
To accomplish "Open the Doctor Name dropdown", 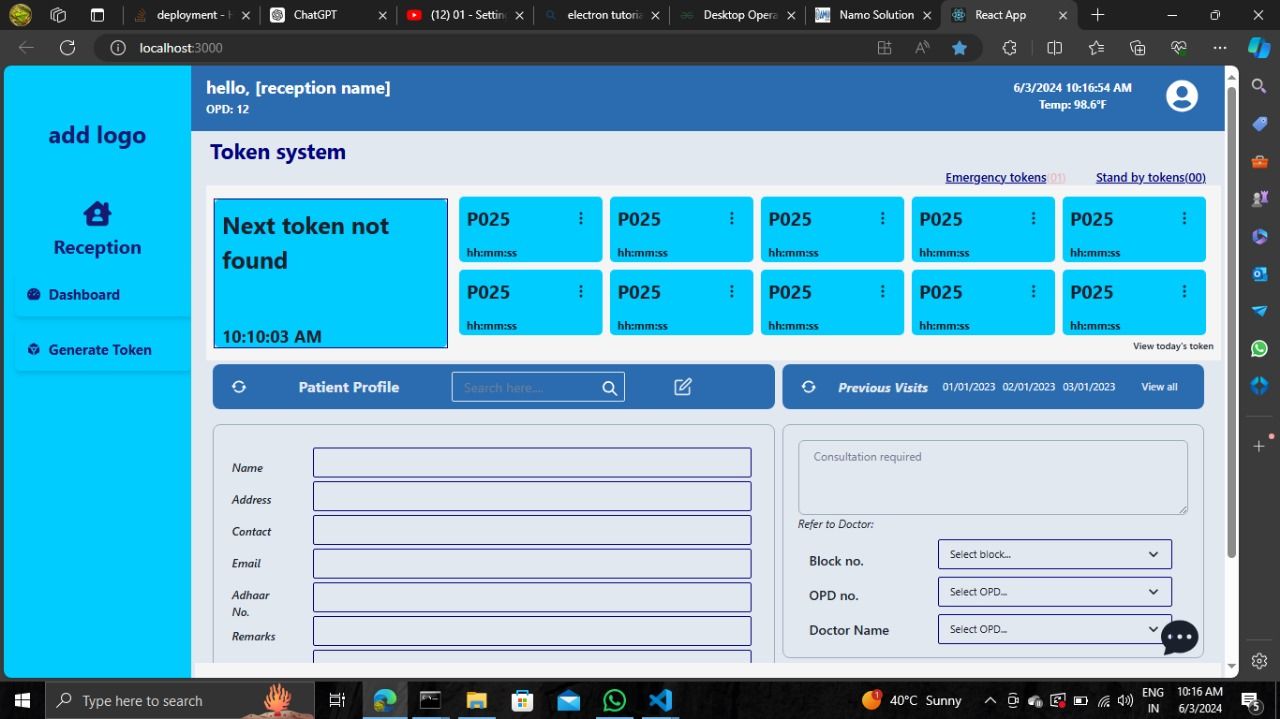I will click(x=1053, y=629).
